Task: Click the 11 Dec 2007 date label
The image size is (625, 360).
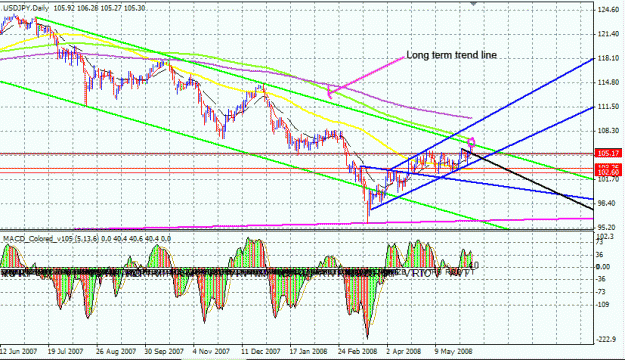Action: [261, 352]
